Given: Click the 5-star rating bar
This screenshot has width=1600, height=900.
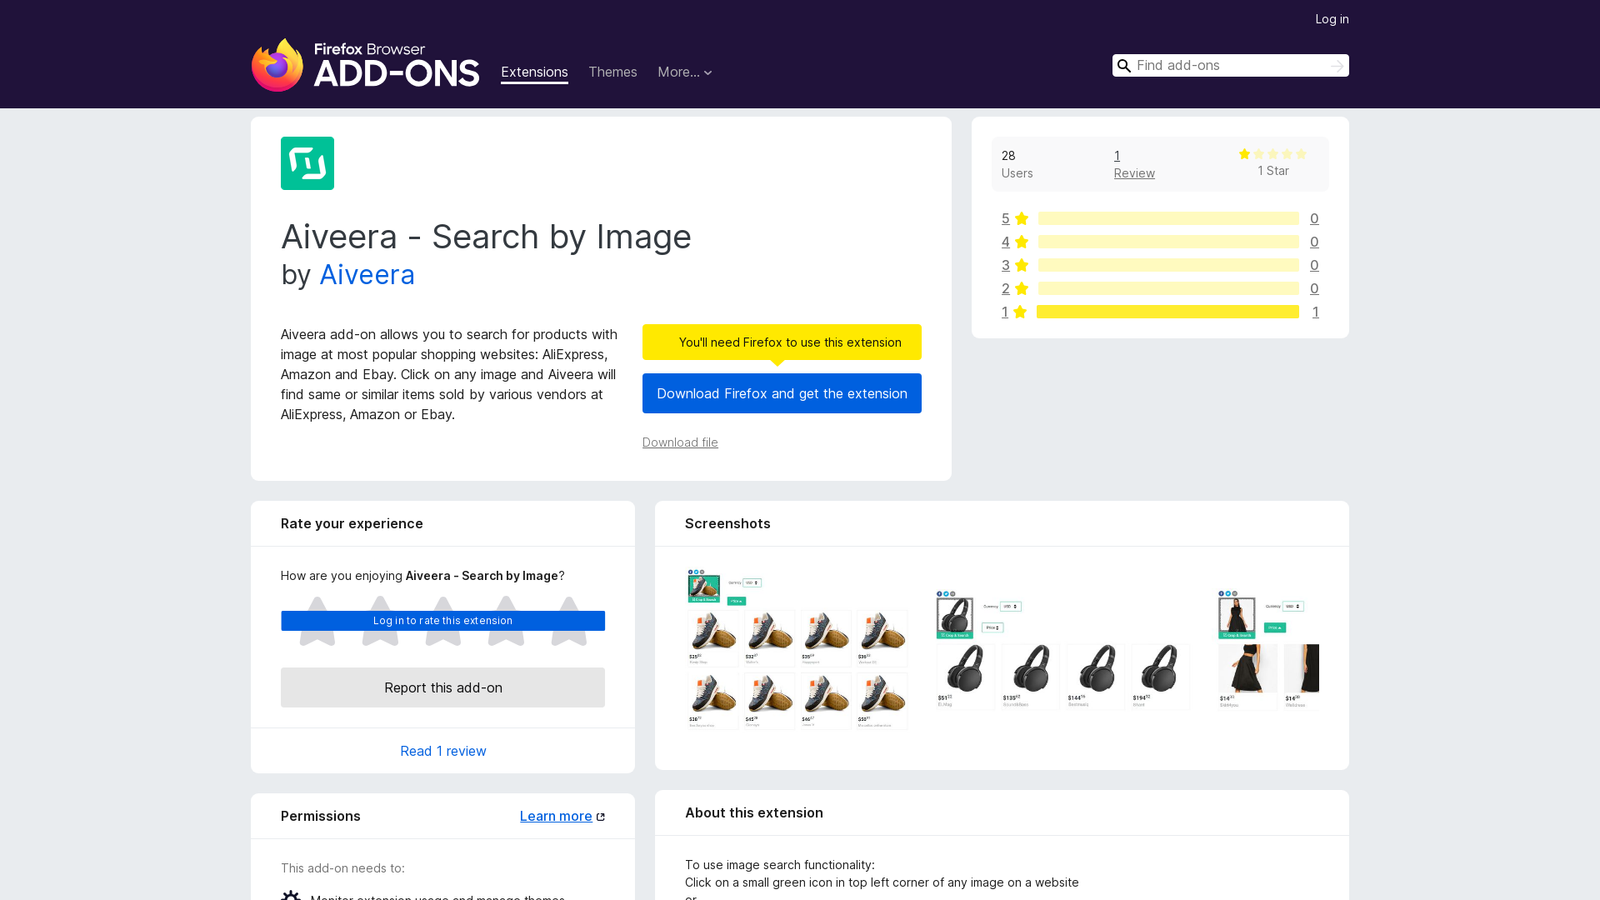Looking at the screenshot, I should coord(1168,219).
